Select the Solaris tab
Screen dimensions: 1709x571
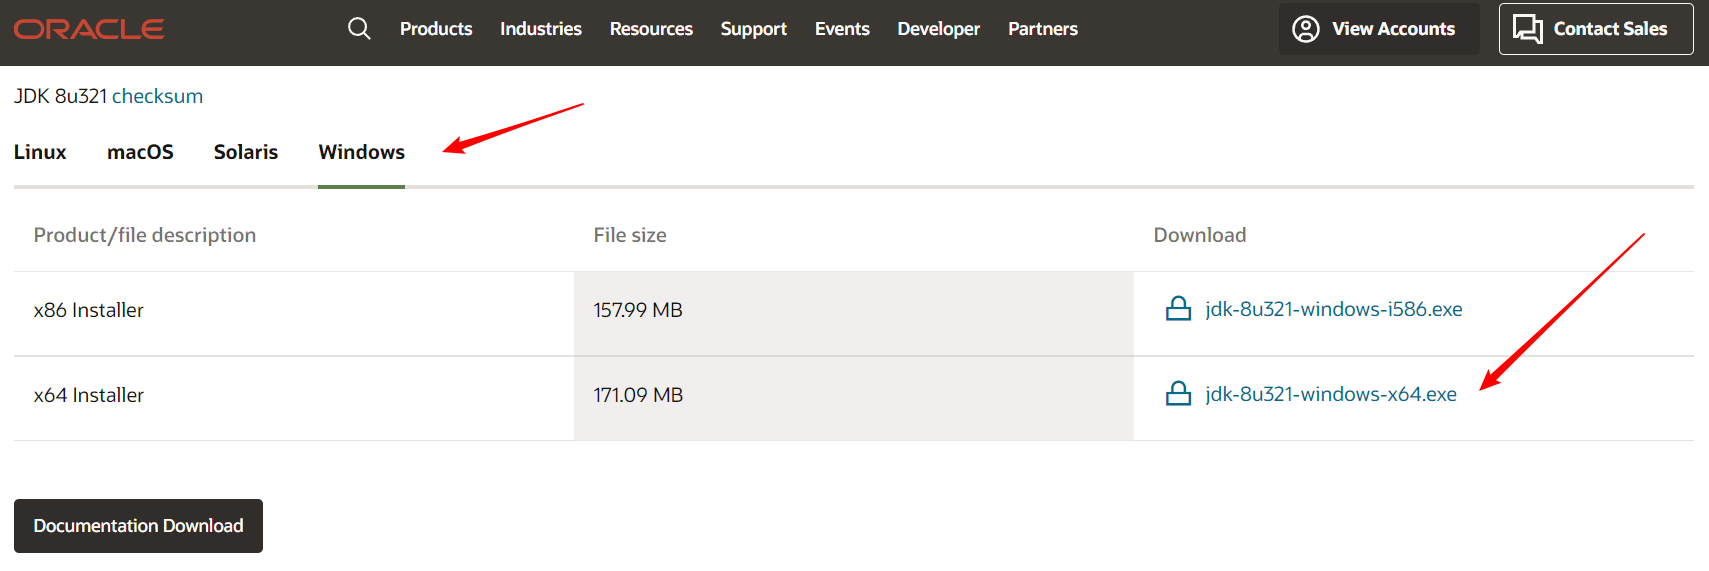click(245, 152)
